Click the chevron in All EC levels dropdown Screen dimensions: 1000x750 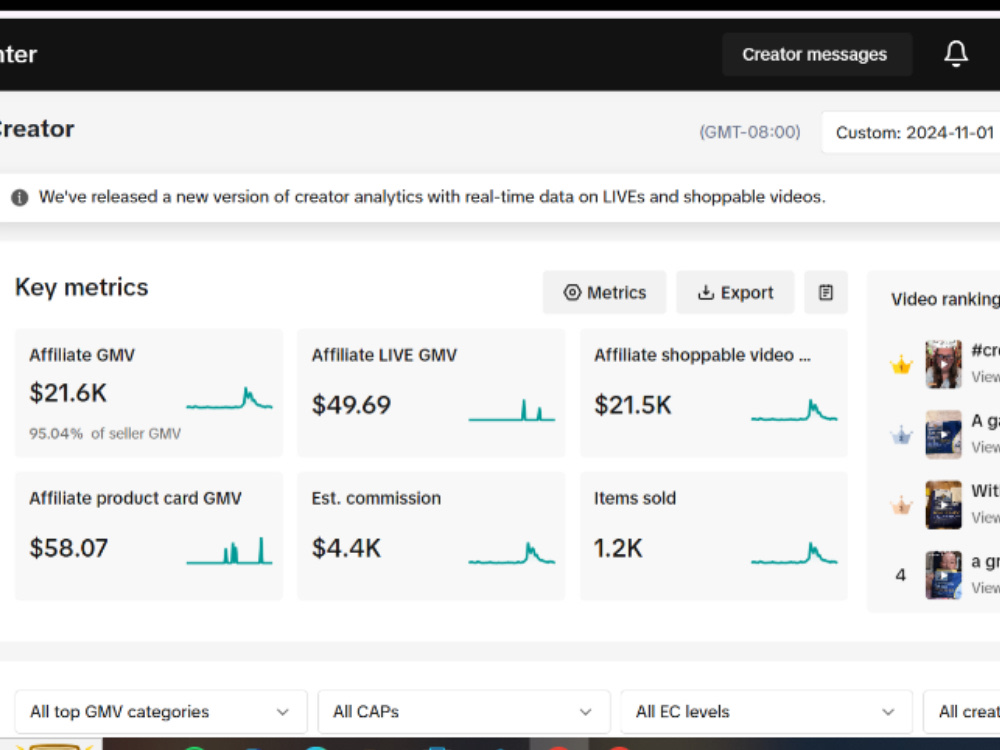(x=888, y=712)
